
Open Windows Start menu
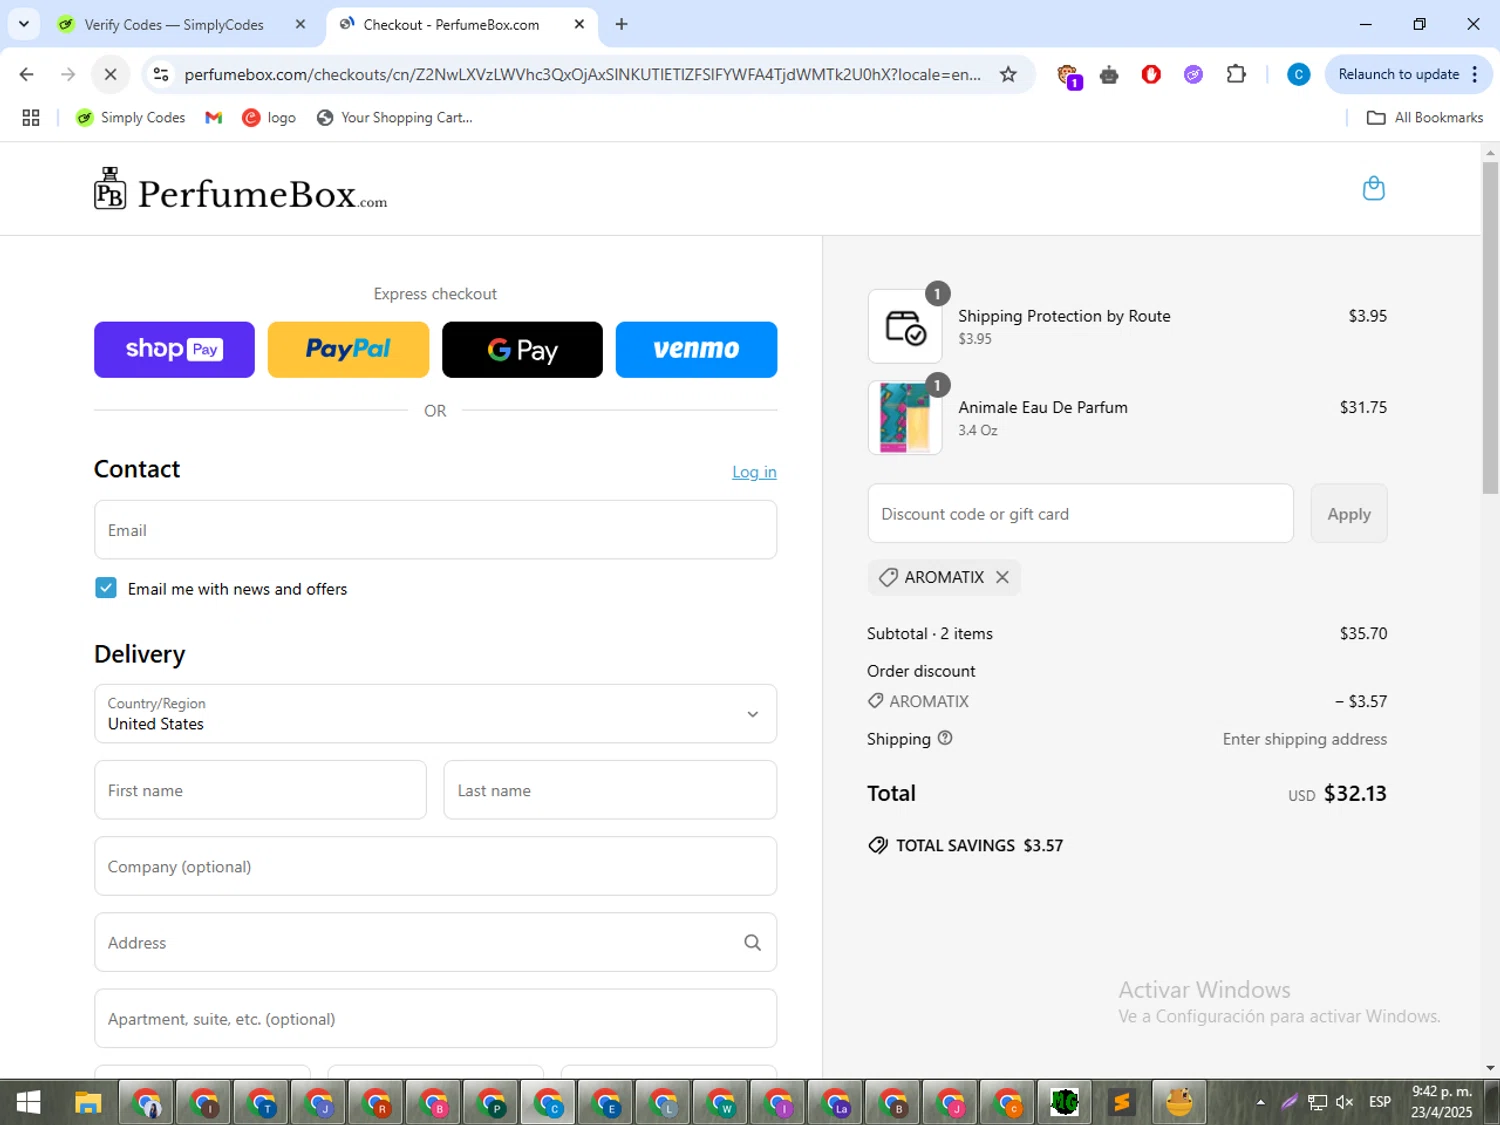click(x=29, y=1102)
